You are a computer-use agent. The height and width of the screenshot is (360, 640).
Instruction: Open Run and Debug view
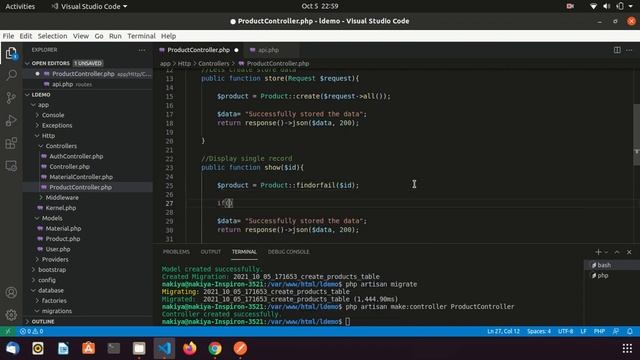(11, 120)
